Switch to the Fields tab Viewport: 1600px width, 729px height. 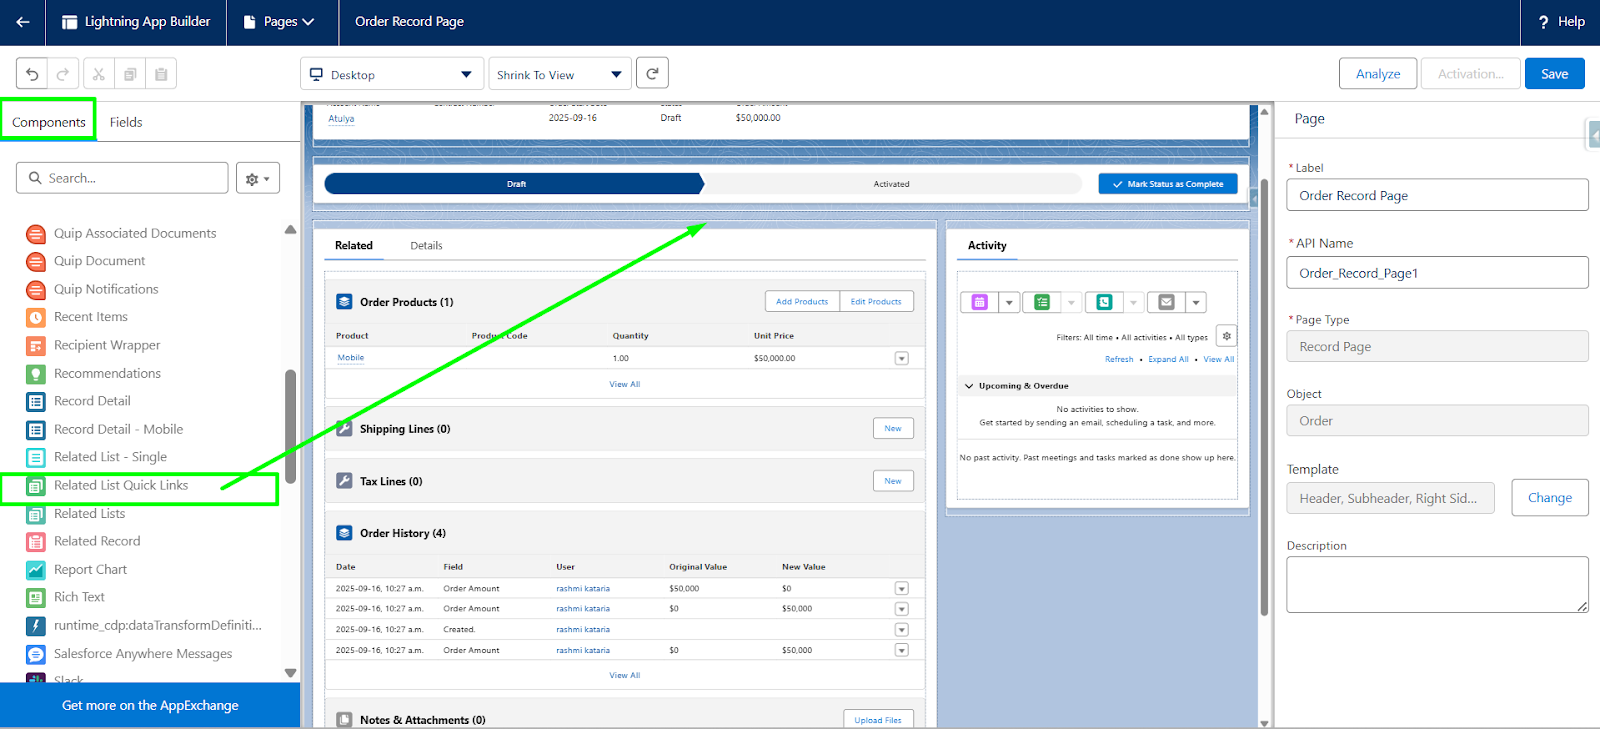126,122
